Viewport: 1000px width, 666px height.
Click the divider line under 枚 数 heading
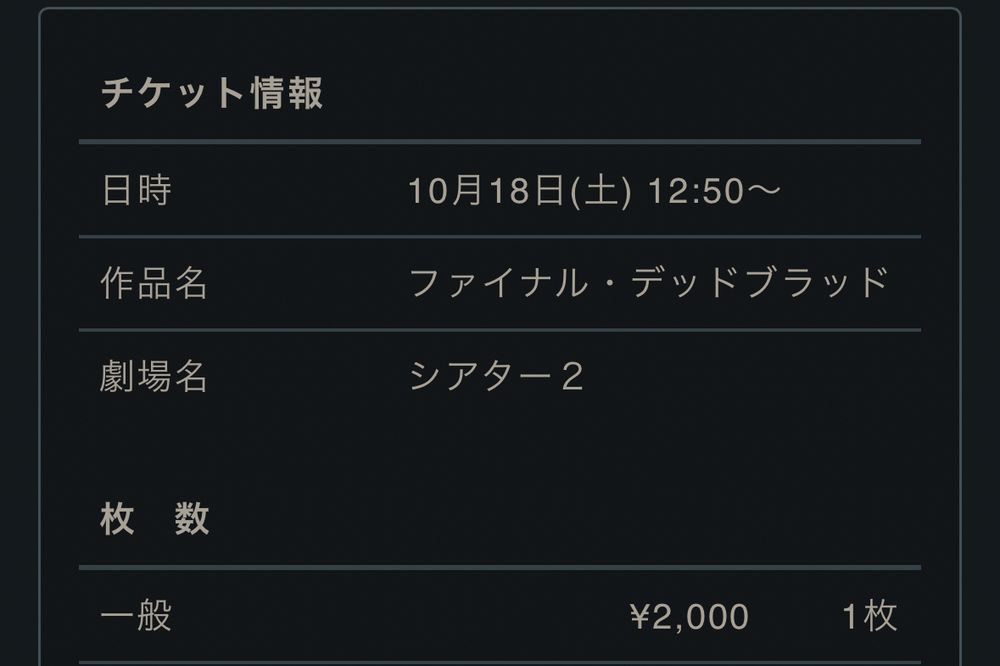pyautogui.click(x=500, y=567)
